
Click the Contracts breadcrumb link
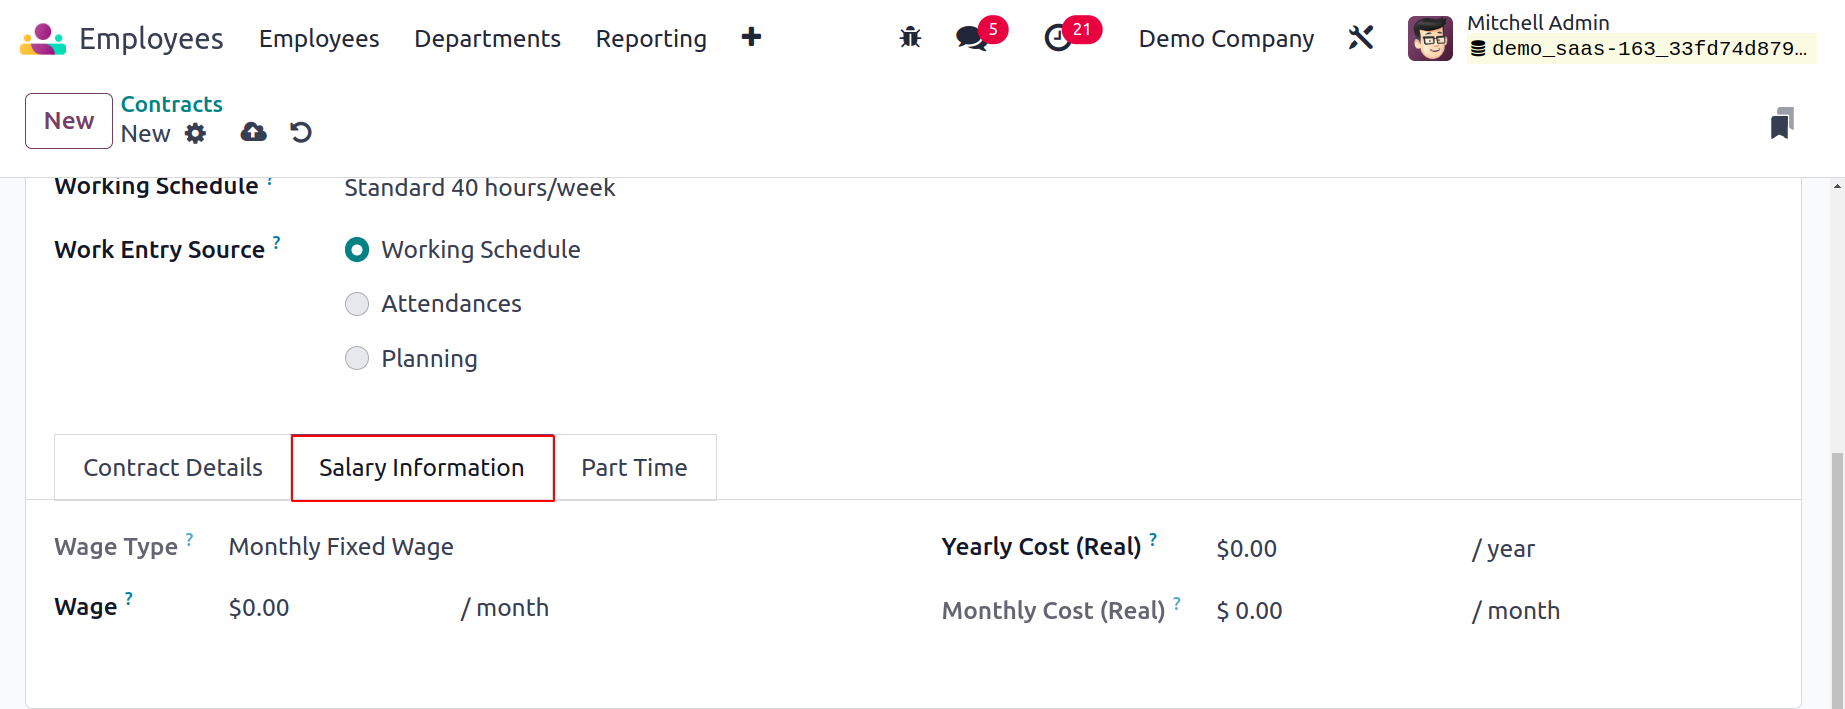[x=172, y=104]
